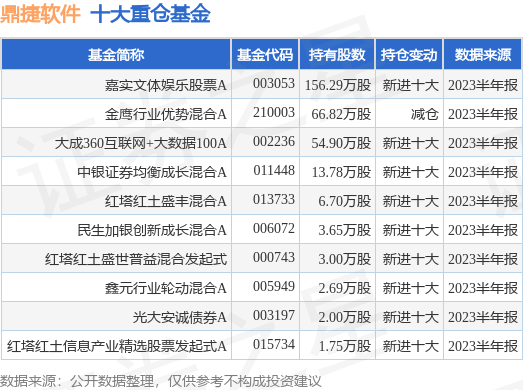Click 2023半年报 in the 003197 row
Screen dimensions: 523x390
tap(483, 317)
